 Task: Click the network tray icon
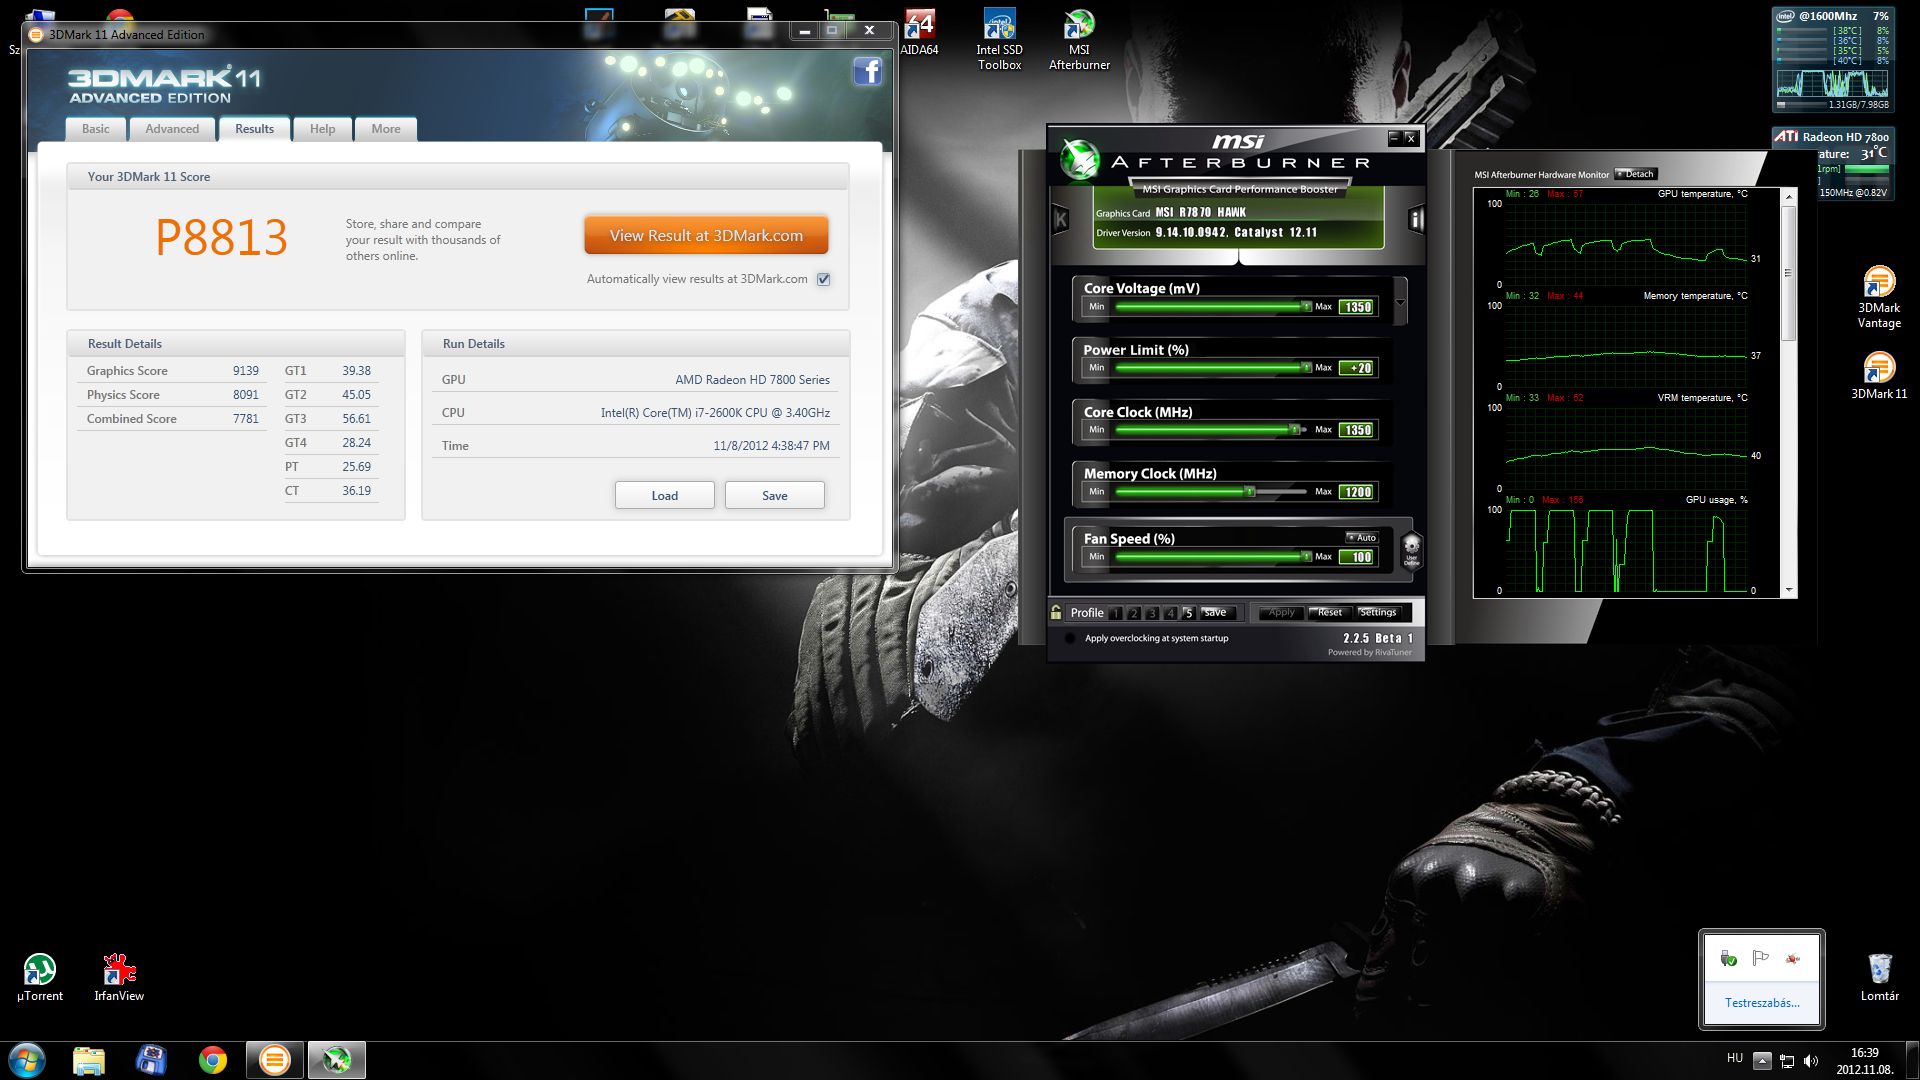[x=1787, y=1060]
